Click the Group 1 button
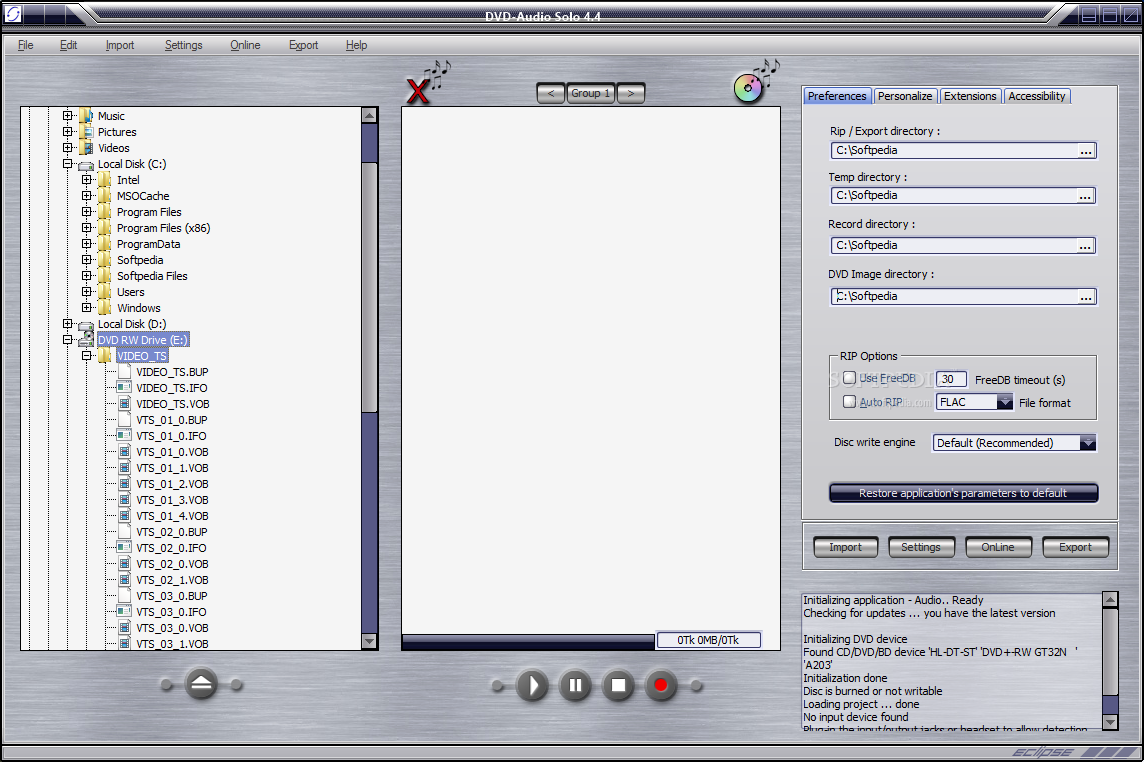This screenshot has height=762, width=1144. point(591,93)
